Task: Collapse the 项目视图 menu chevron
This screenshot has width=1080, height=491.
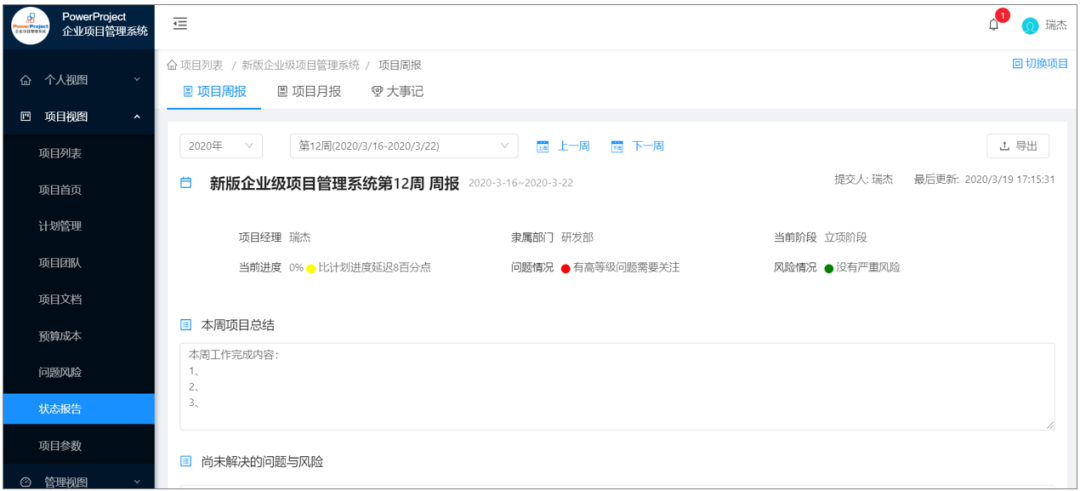Action: click(x=136, y=116)
